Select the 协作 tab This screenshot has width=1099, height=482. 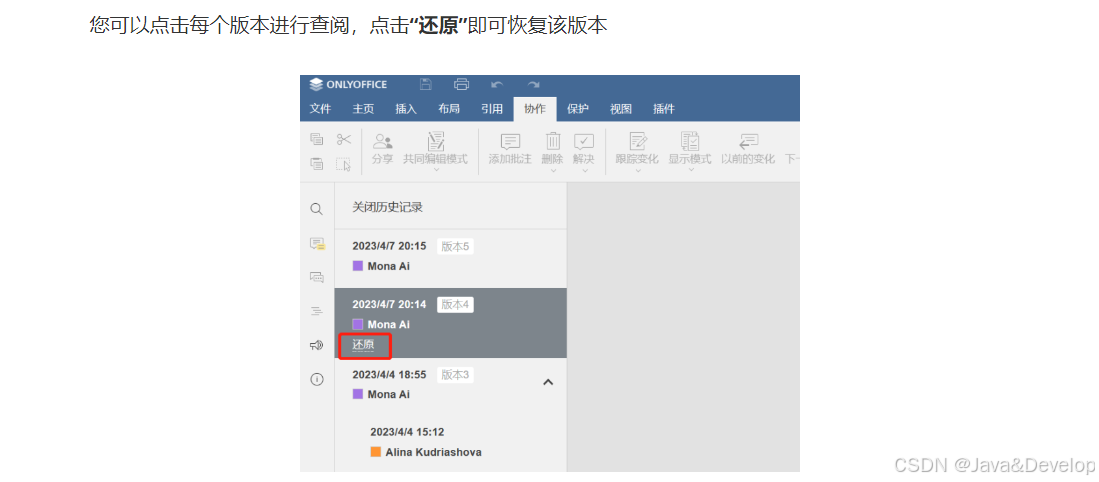(x=535, y=109)
